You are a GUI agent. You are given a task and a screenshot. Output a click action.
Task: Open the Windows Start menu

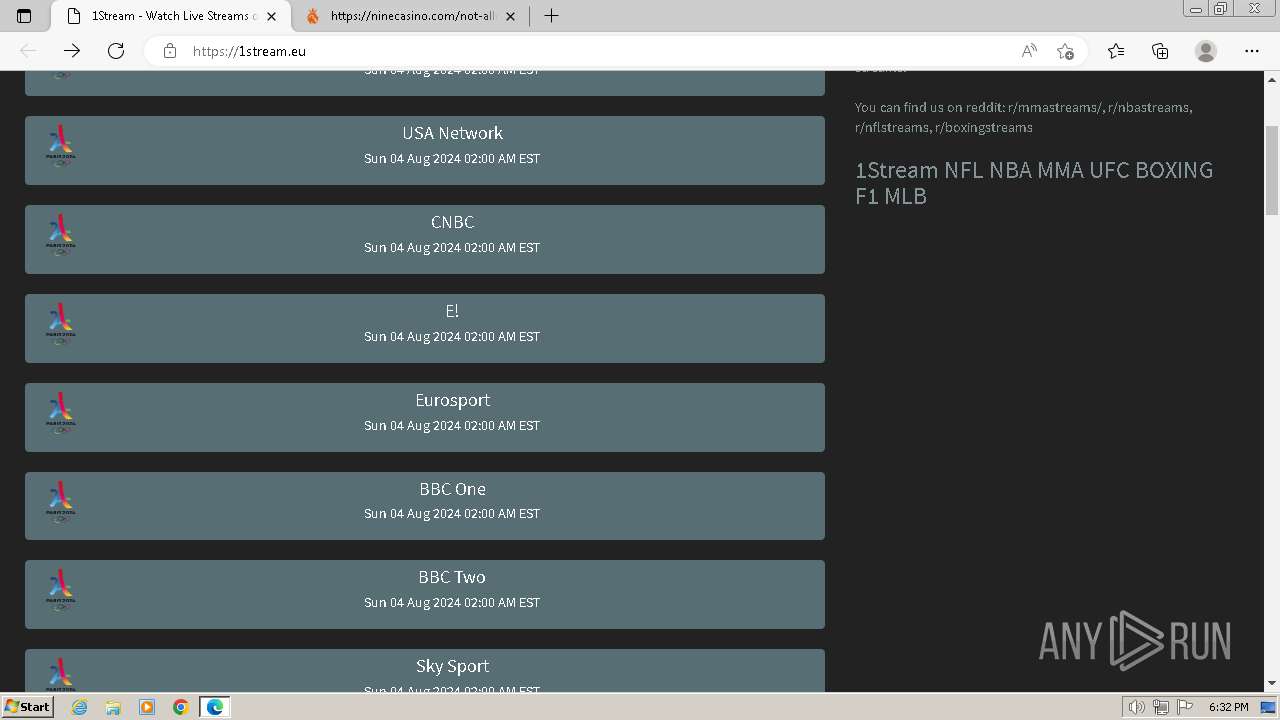(x=27, y=707)
